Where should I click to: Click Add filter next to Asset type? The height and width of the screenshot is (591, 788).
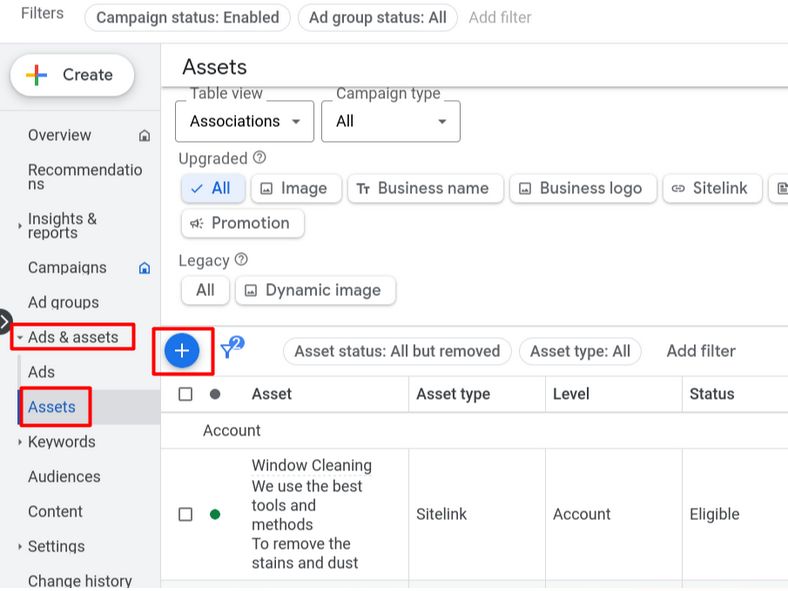coord(700,351)
